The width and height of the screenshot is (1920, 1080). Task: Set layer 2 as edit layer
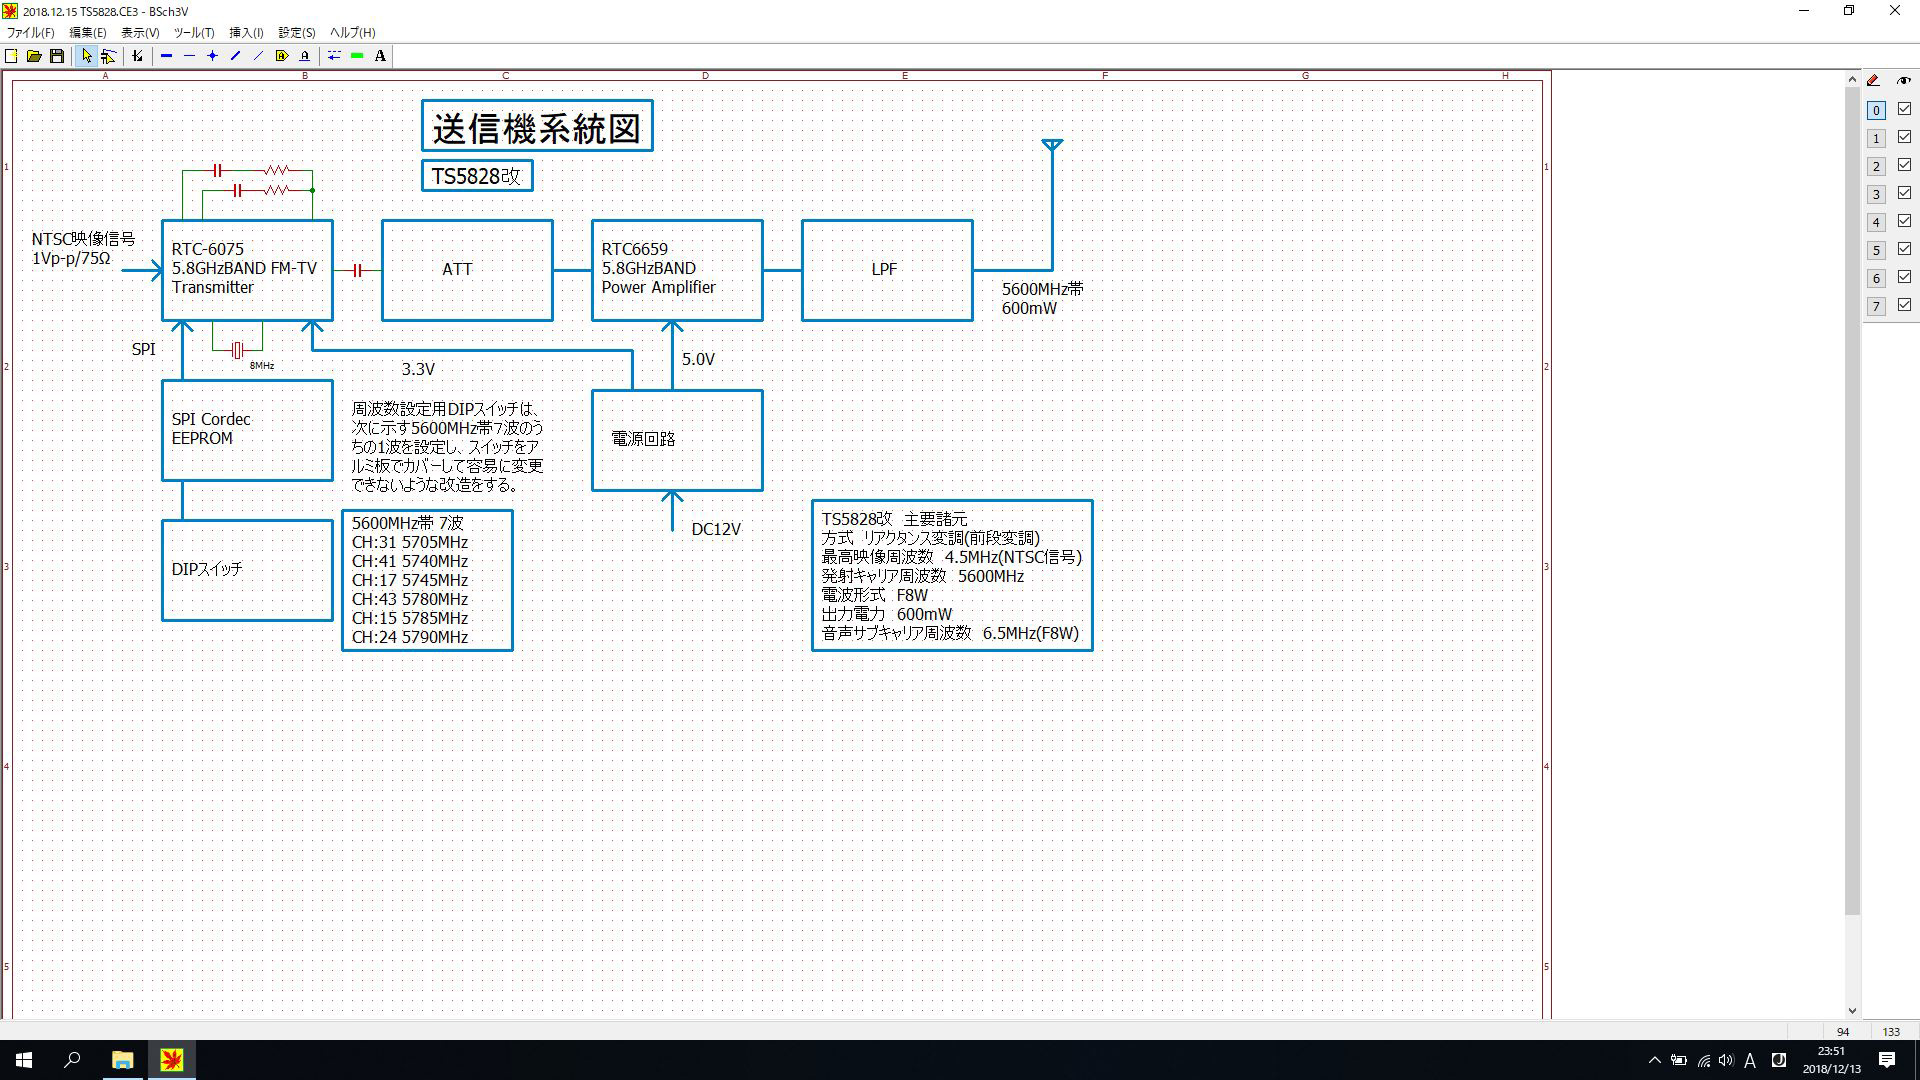click(1876, 166)
